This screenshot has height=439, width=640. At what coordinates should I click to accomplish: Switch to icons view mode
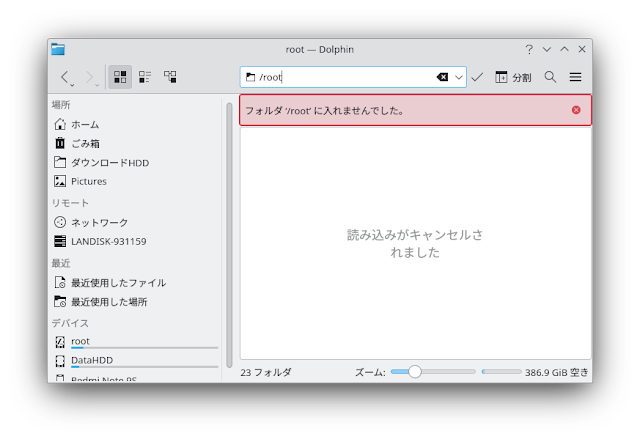coord(120,77)
